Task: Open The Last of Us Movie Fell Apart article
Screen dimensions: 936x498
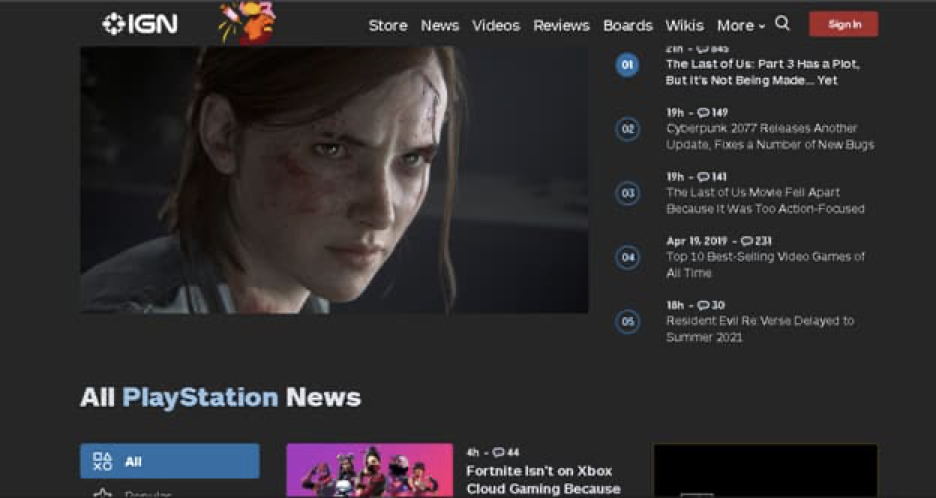Action: 765,201
